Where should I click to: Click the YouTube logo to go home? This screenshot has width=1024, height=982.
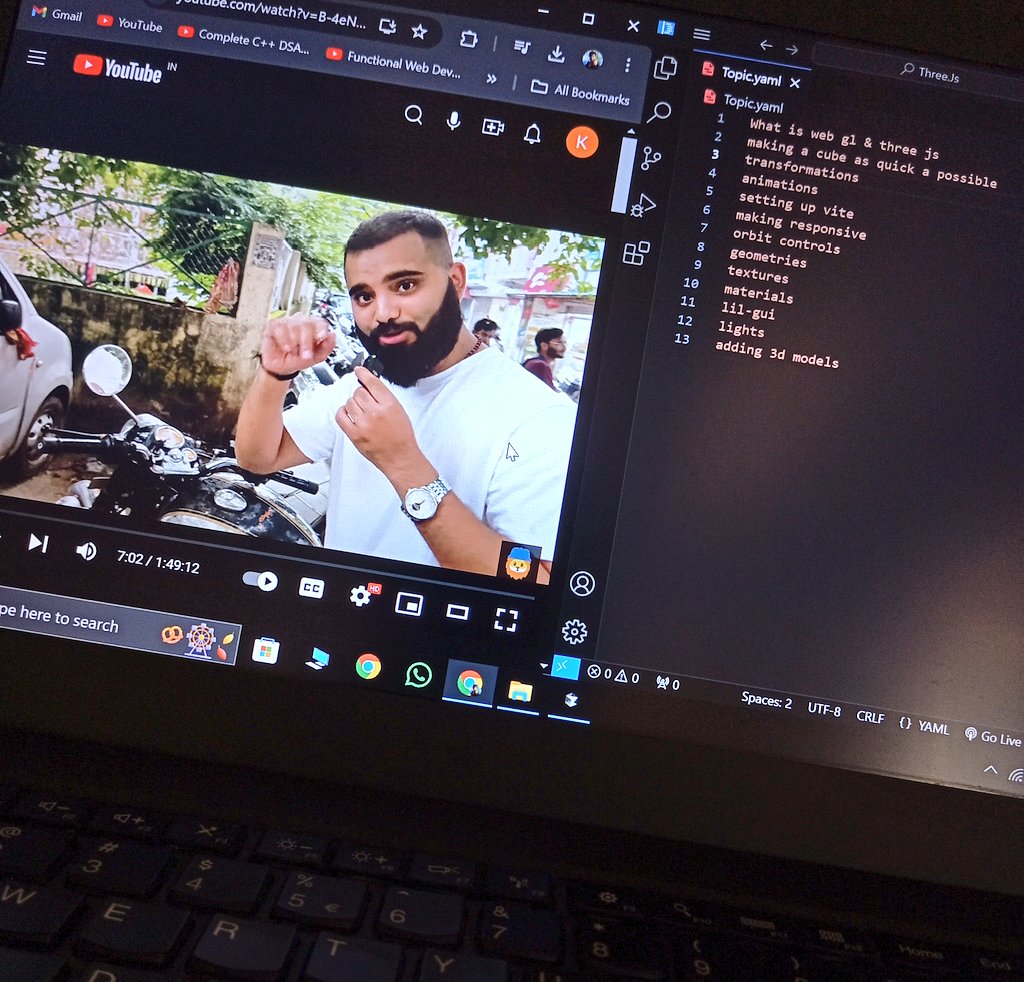118,68
